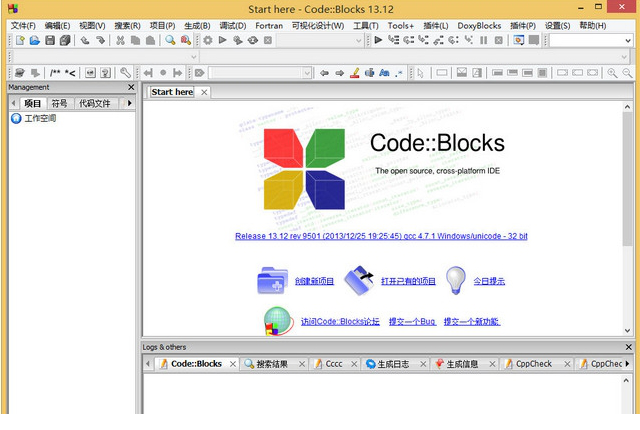Insert a /** block comment via DoxyBlocks
This screenshot has height=430, width=640.
click(x=55, y=73)
